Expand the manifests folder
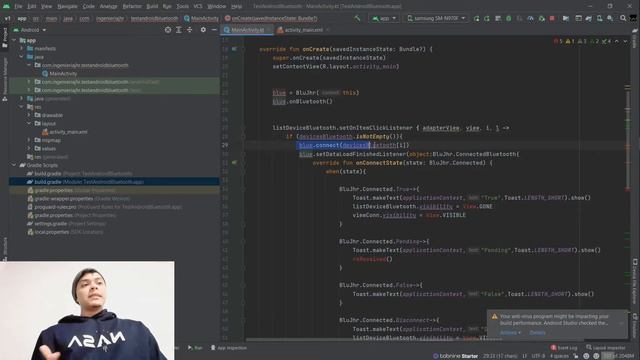 pyautogui.click(x=22, y=49)
